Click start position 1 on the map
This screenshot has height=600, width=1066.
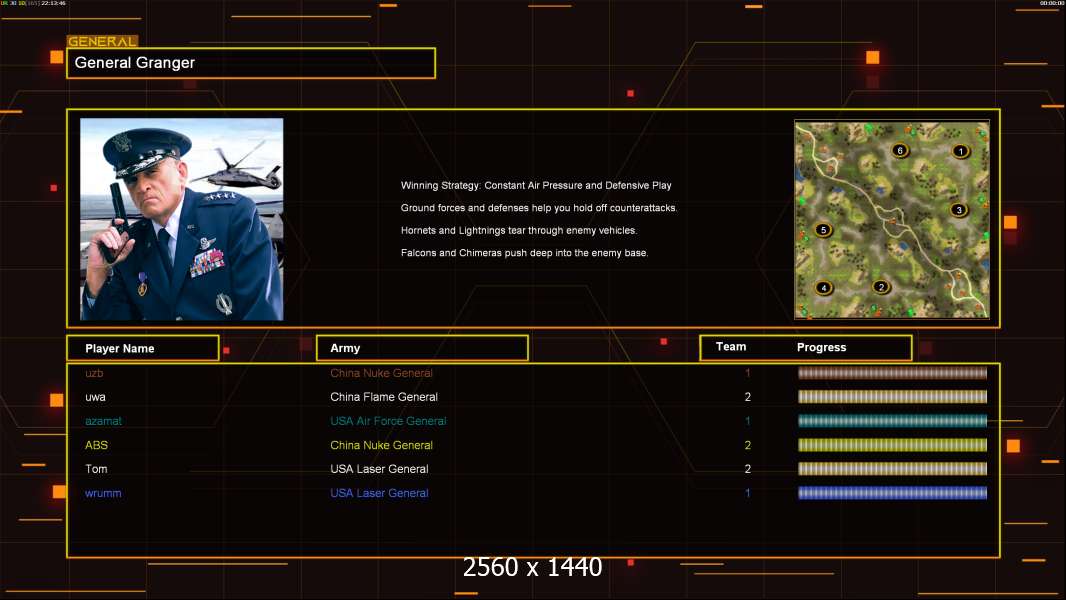pos(960,151)
